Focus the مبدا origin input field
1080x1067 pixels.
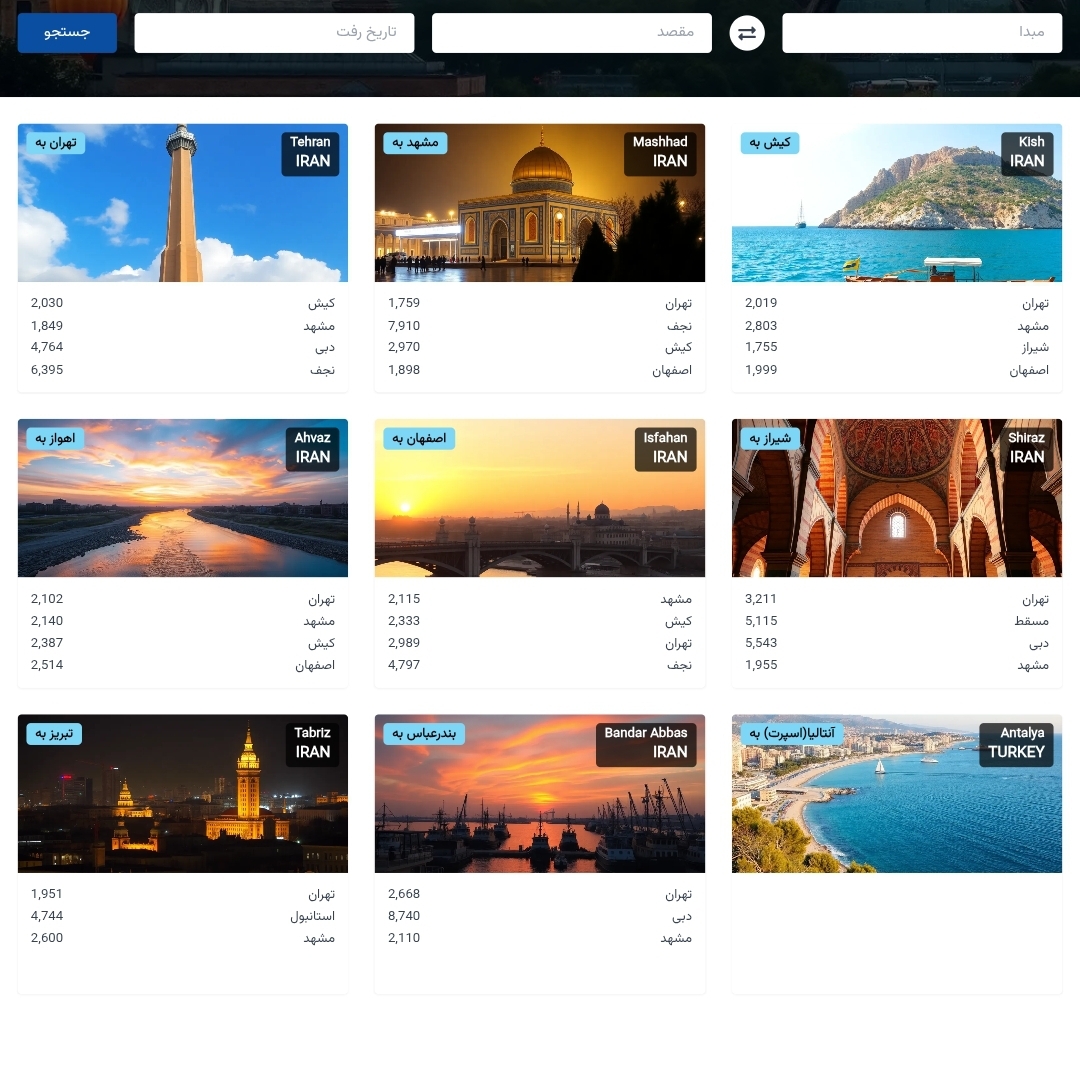pyautogui.click(x=922, y=32)
